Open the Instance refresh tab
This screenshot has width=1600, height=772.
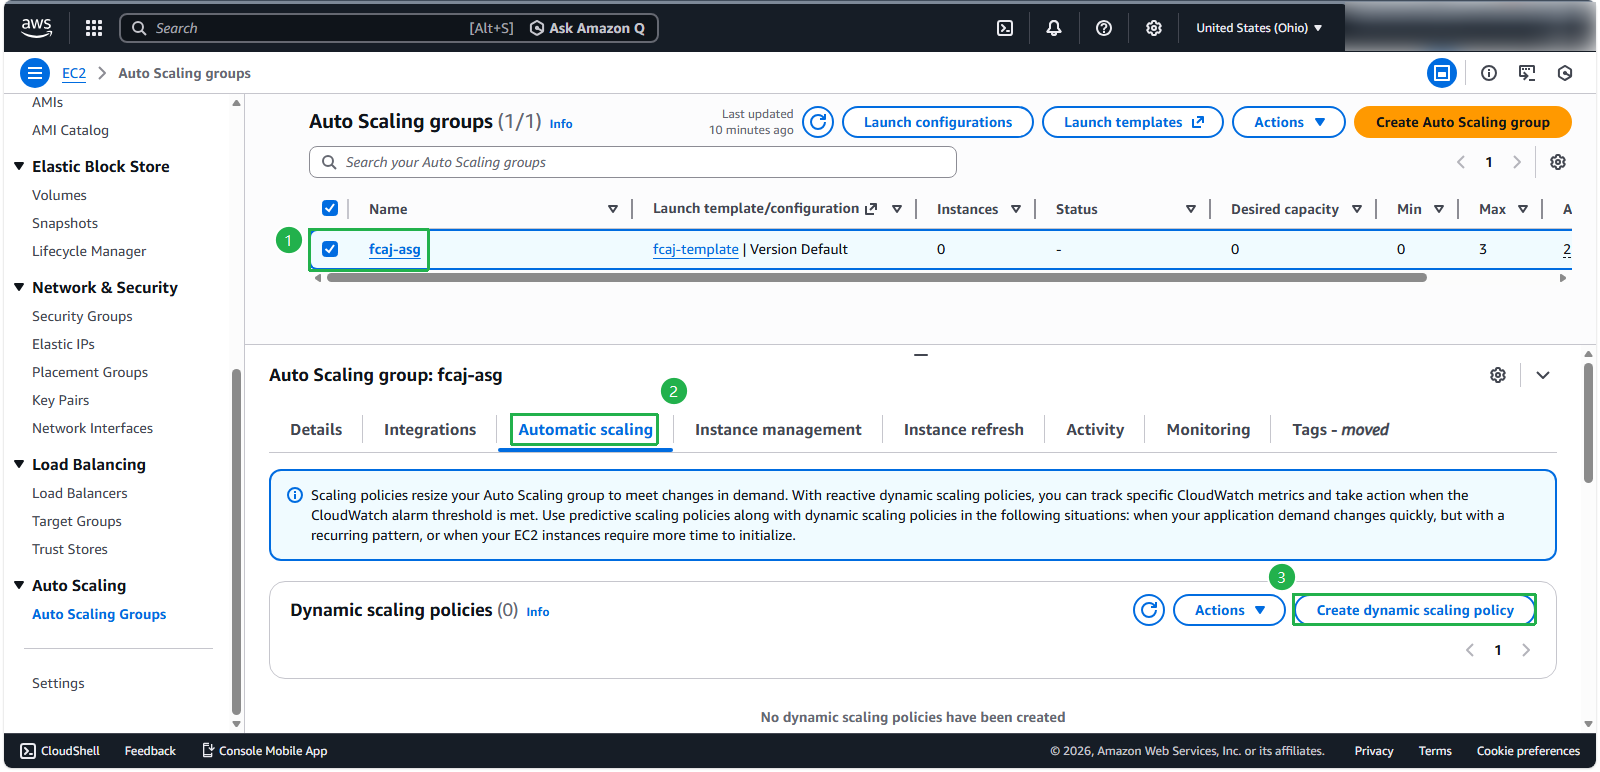tap(964, 429)
